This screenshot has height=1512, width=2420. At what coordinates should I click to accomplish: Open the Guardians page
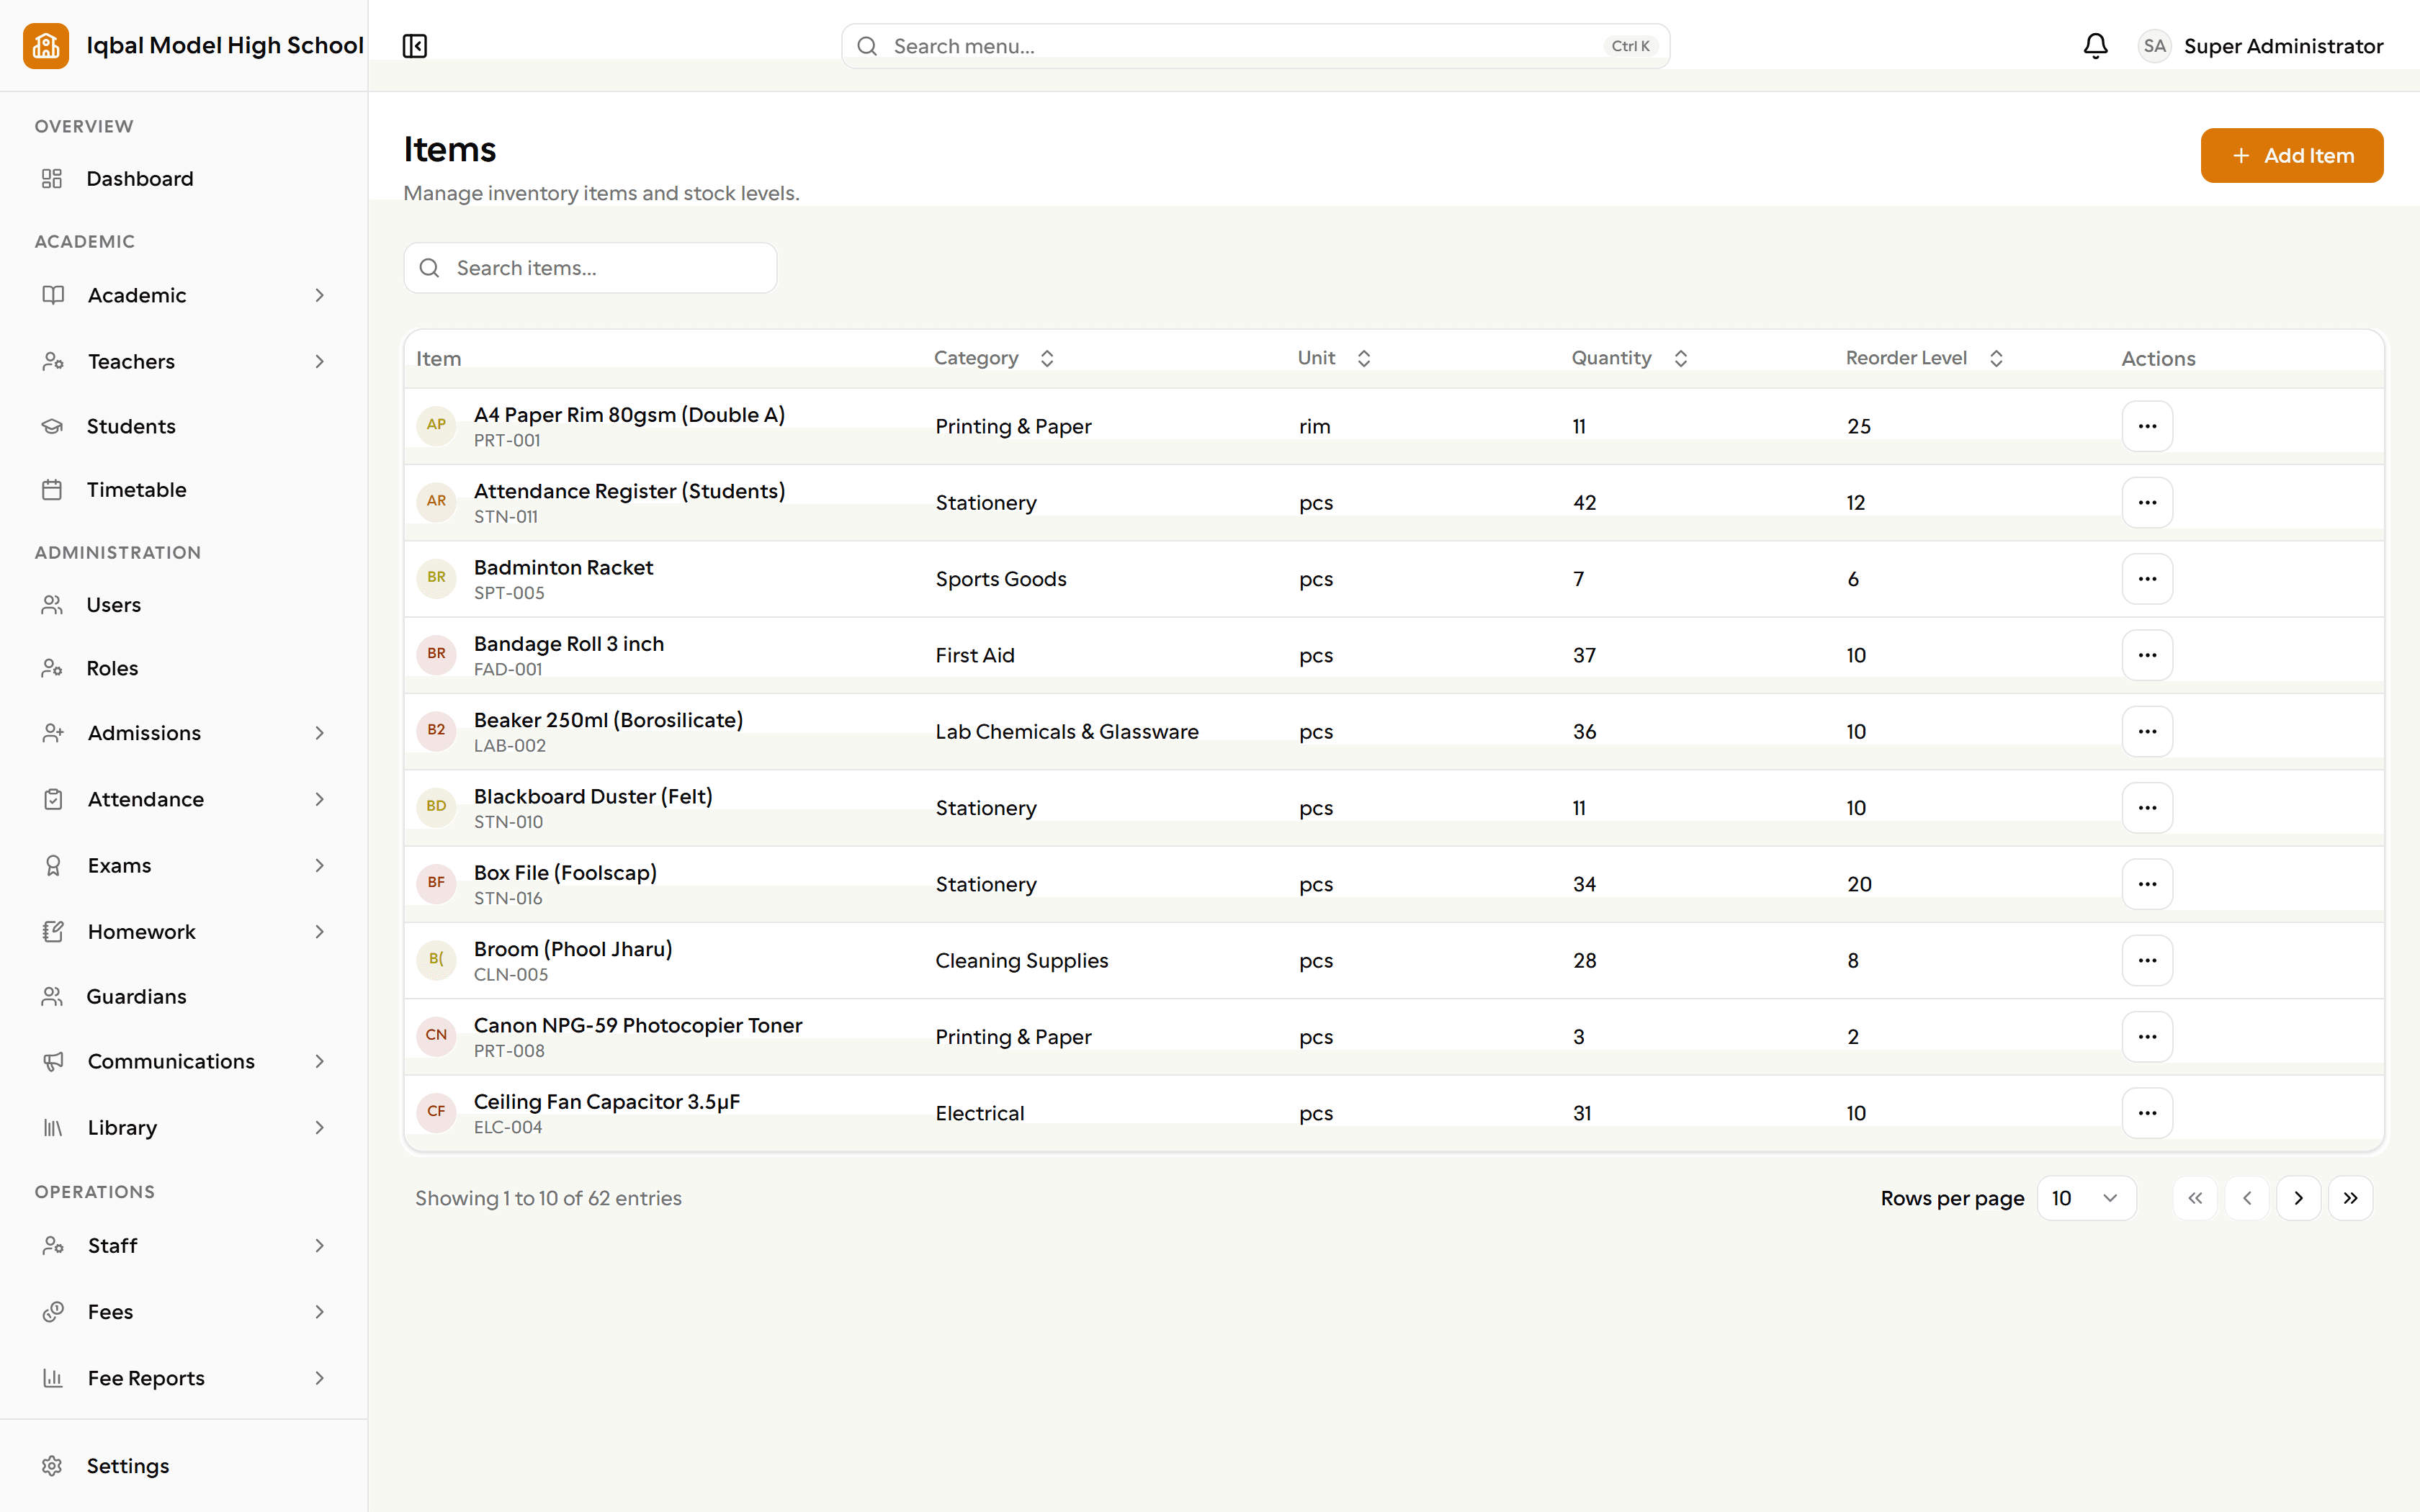(x=184, y=996)
